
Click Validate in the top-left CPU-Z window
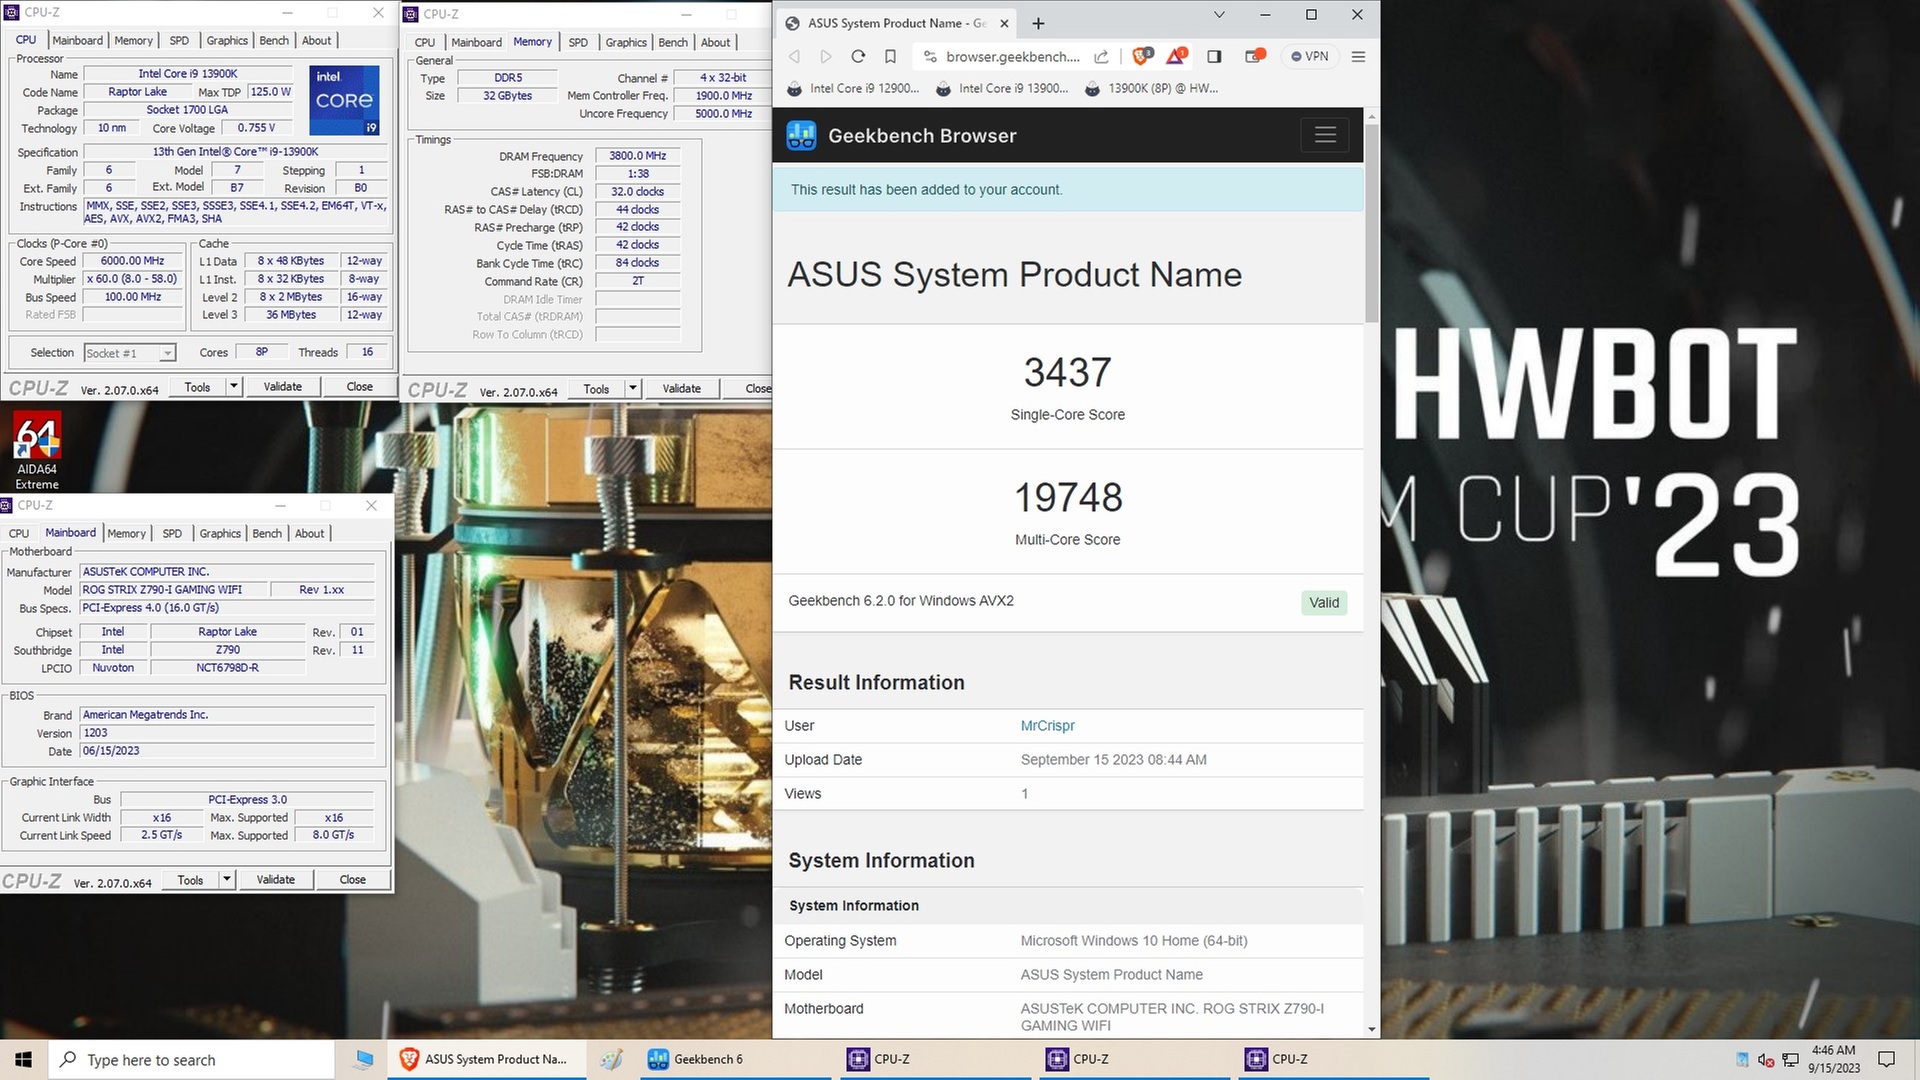pos(282,386)
